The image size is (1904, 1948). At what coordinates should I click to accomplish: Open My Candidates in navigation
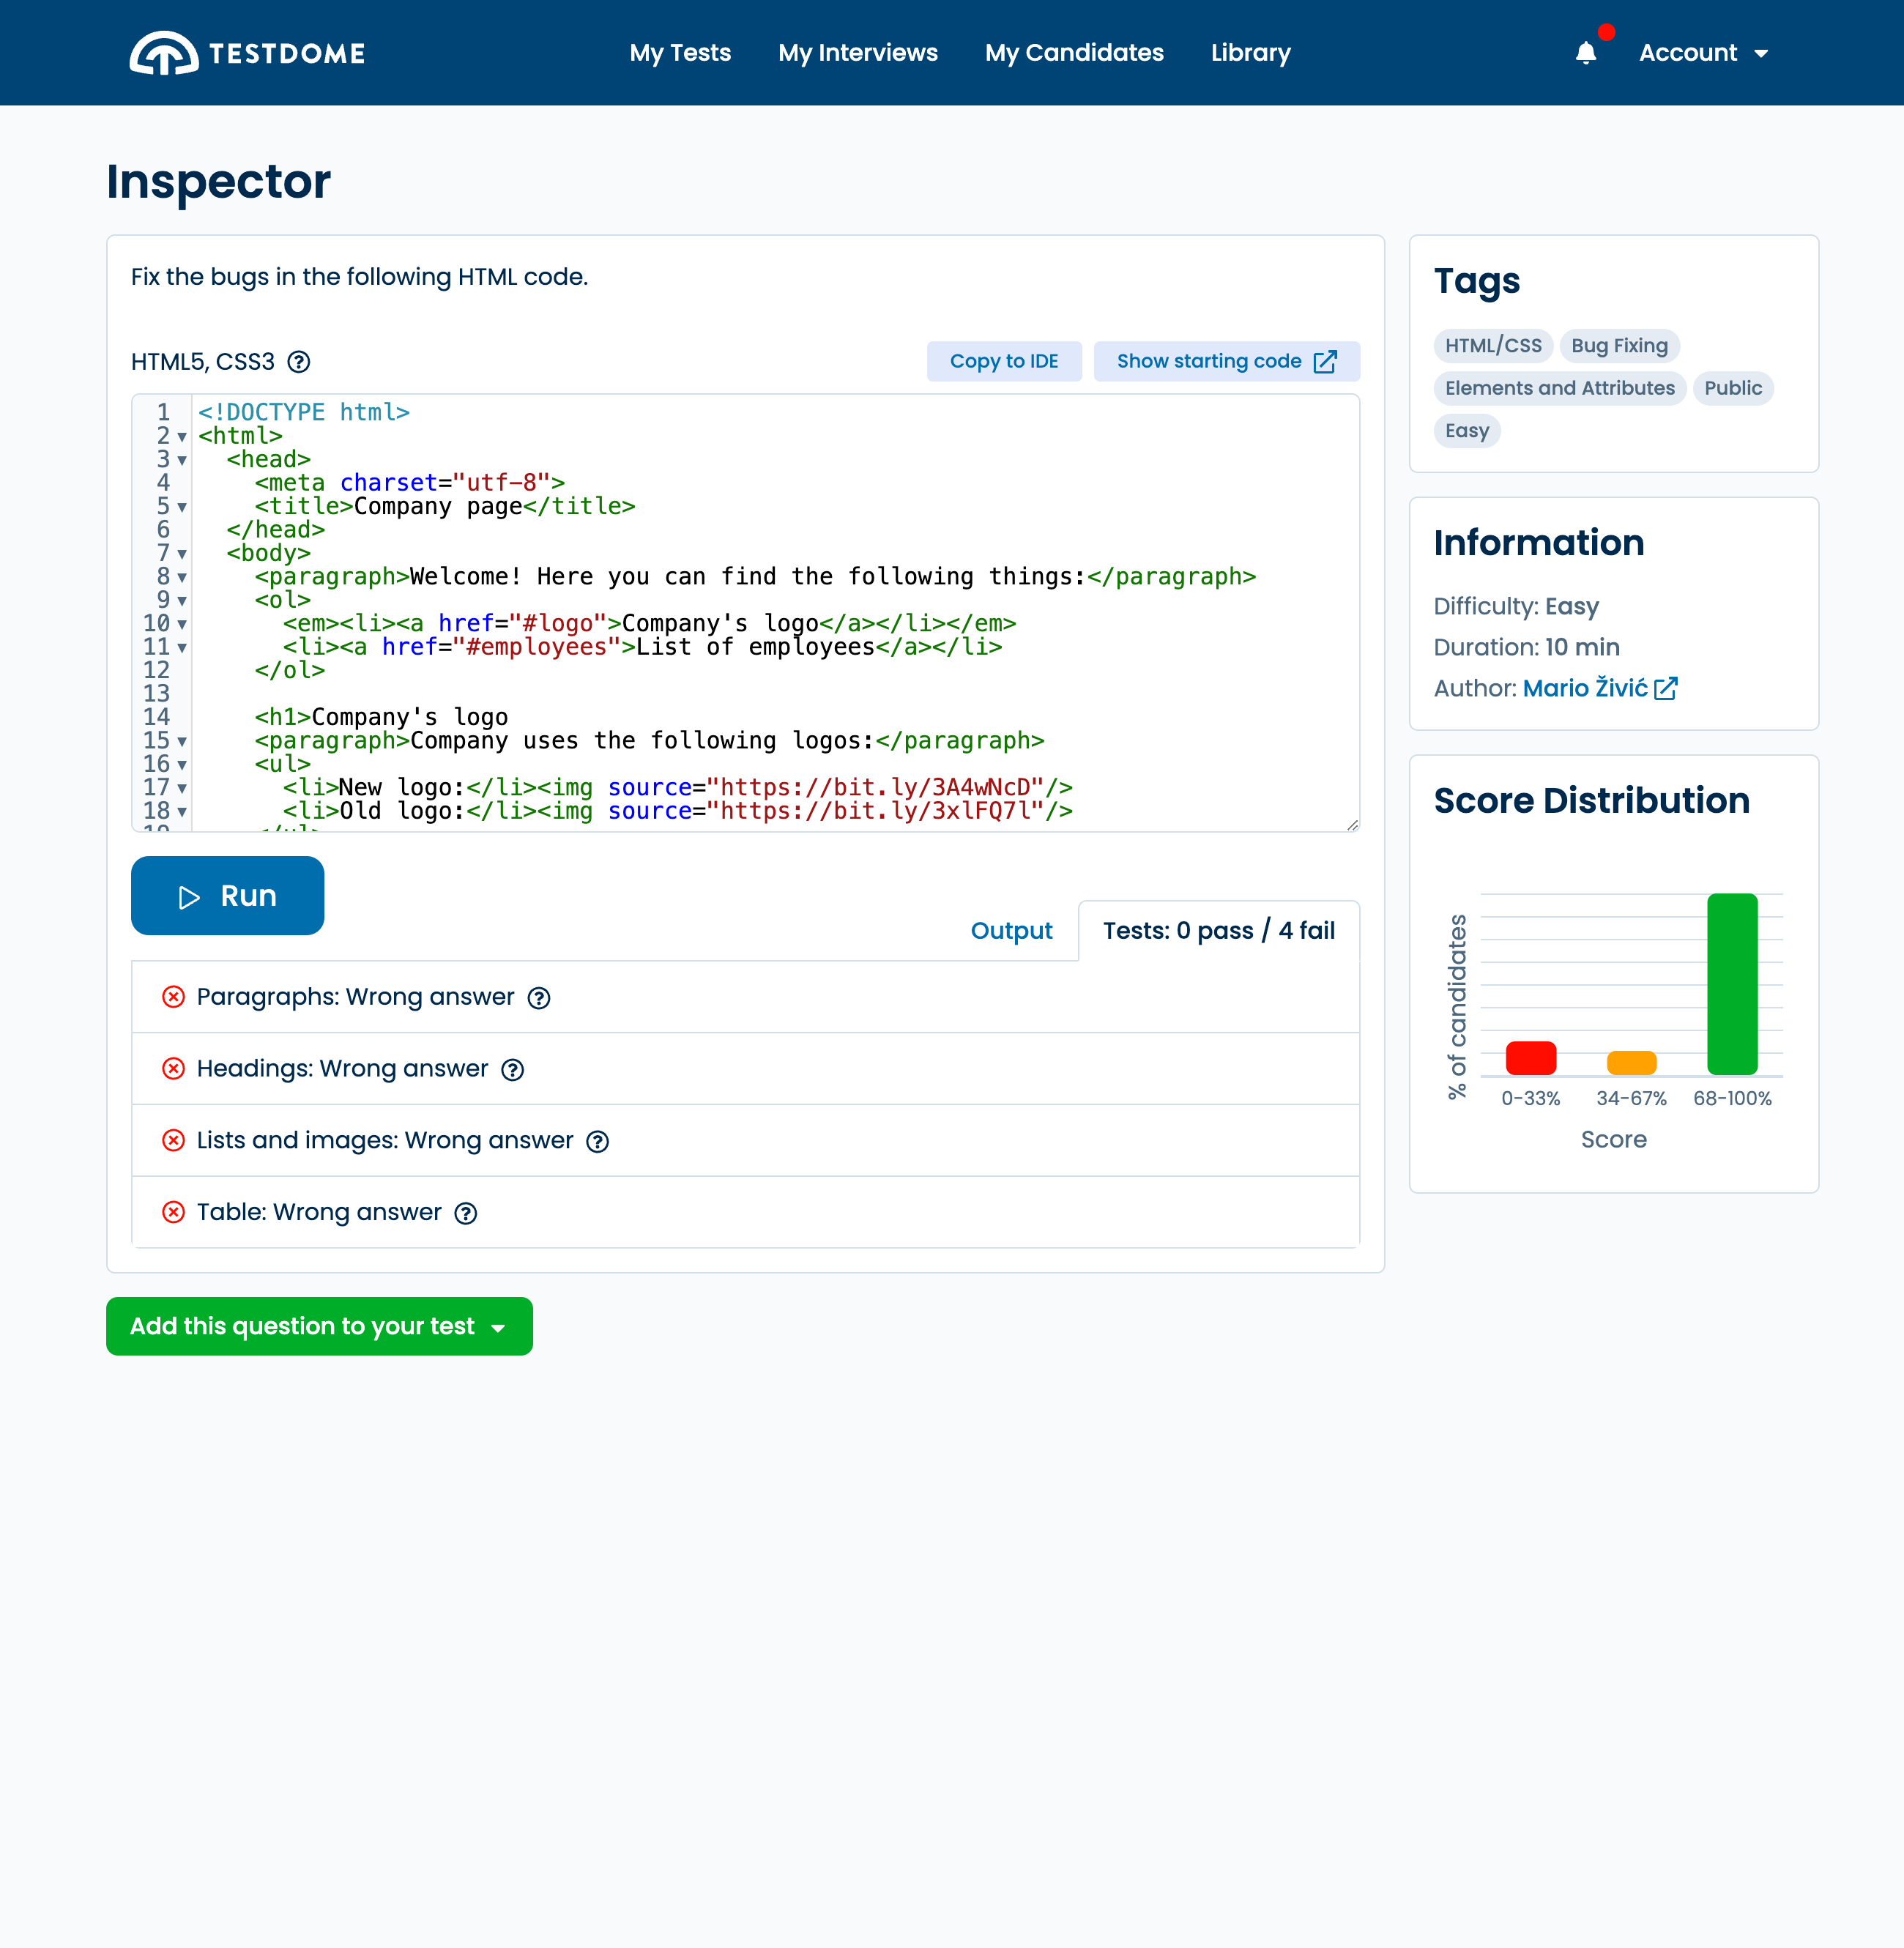1074,53
